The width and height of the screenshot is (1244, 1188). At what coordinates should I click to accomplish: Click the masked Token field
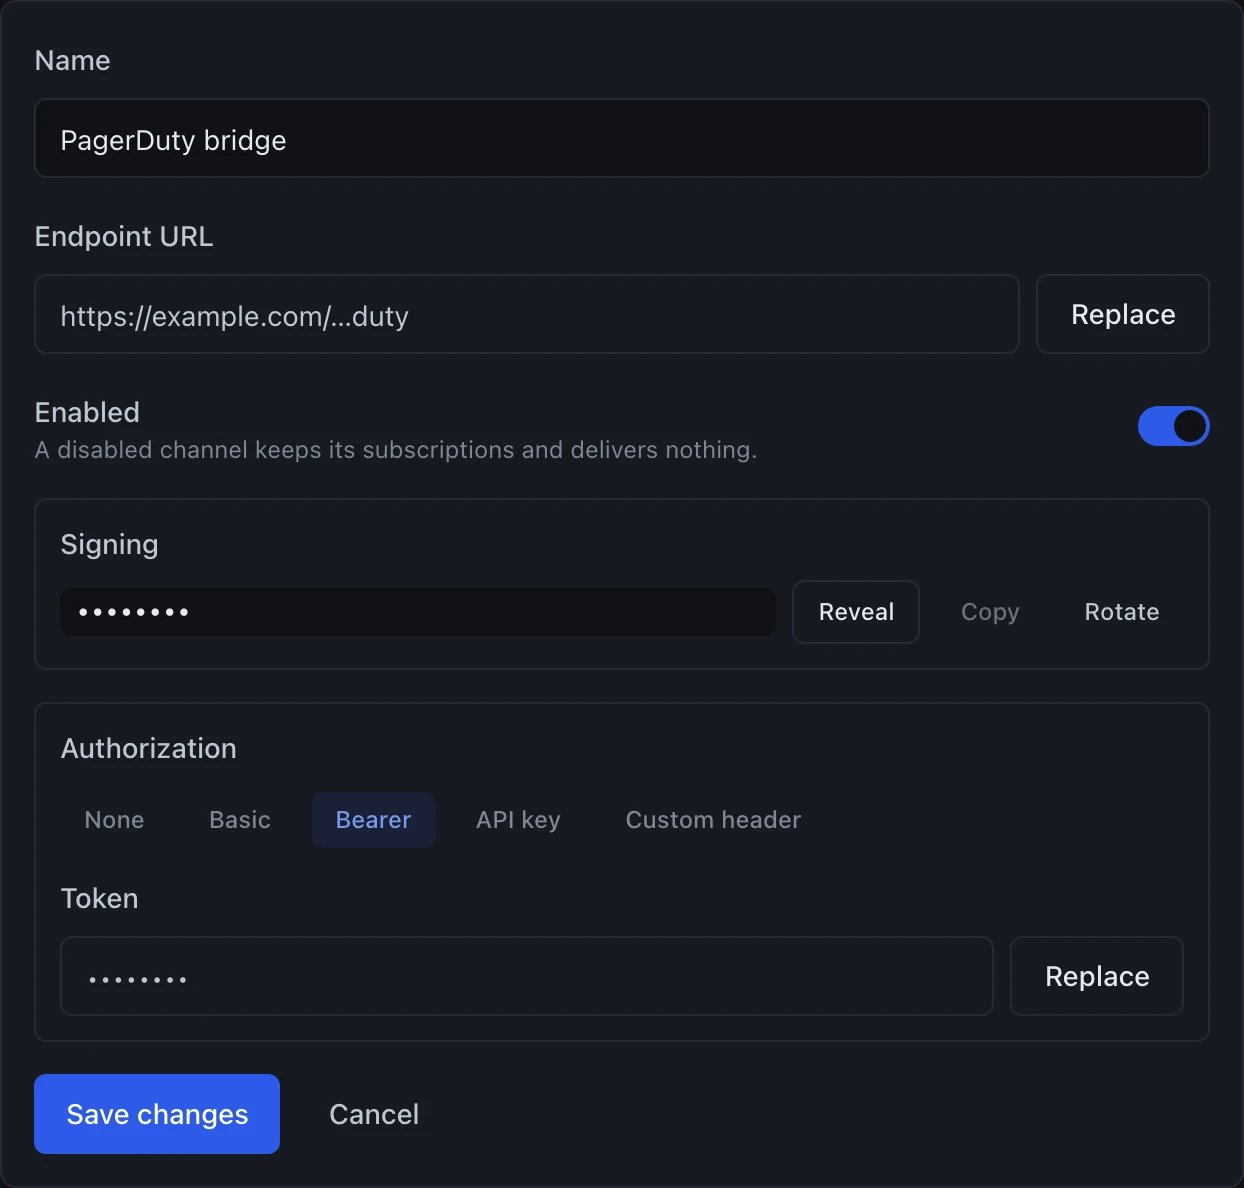pos(526,976)
